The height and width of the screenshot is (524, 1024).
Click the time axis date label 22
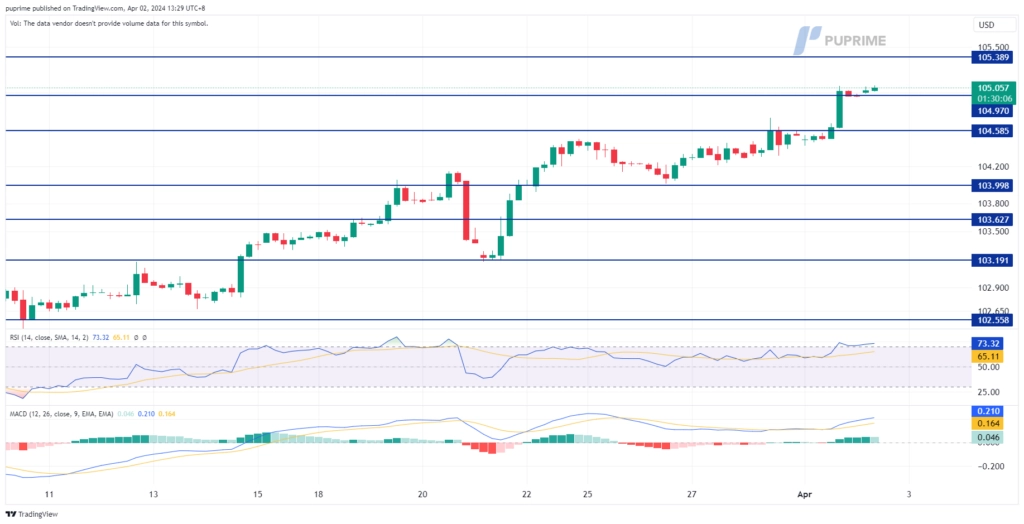(526, 494)
